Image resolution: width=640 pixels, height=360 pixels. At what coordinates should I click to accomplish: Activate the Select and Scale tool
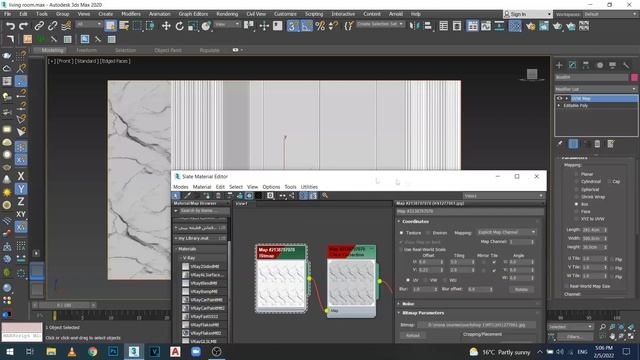point(193,26)
